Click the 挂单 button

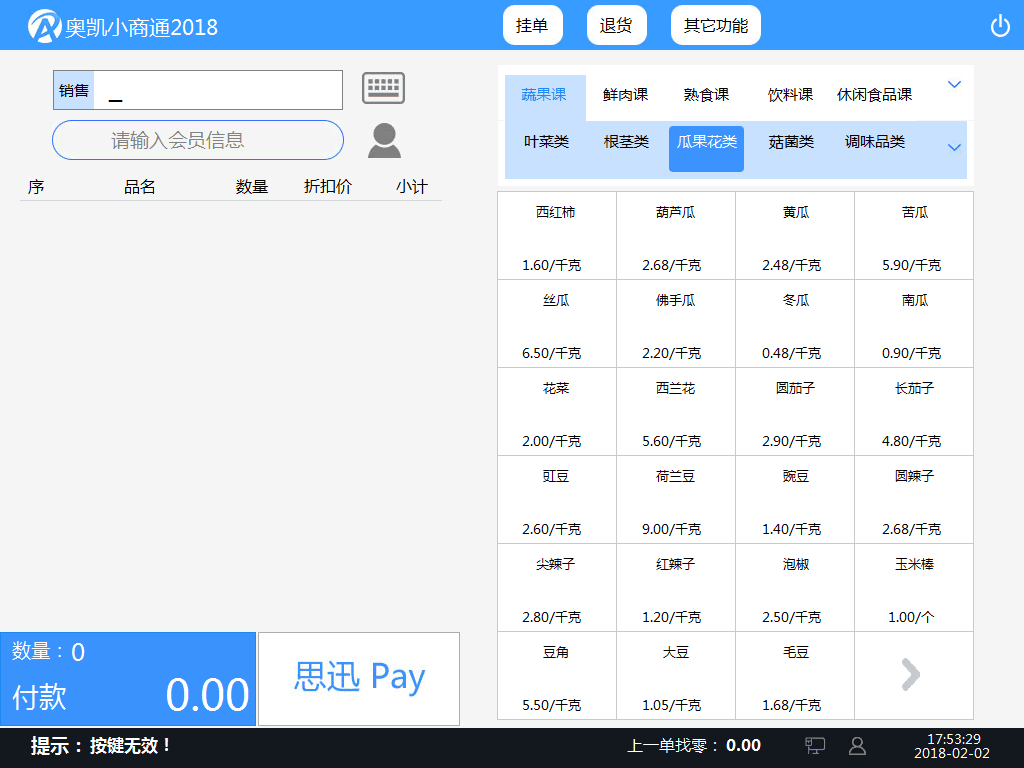tap(532, 24)
